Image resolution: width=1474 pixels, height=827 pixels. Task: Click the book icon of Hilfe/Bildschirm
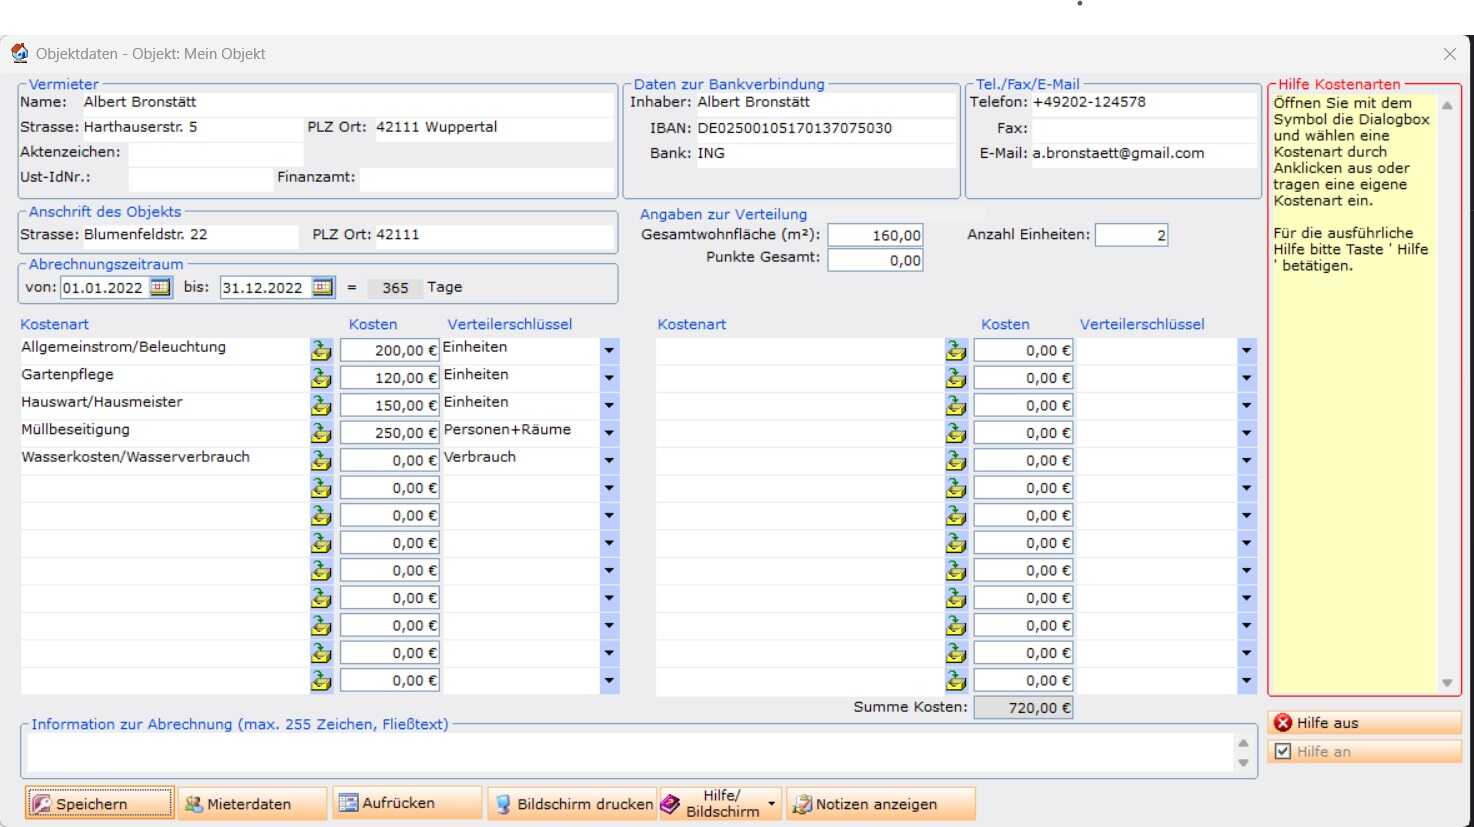click(670, 804)
